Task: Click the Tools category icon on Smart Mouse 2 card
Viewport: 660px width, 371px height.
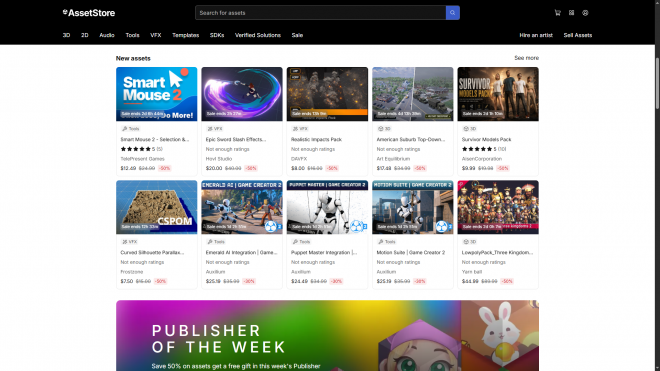Action: tap(124, 129)
